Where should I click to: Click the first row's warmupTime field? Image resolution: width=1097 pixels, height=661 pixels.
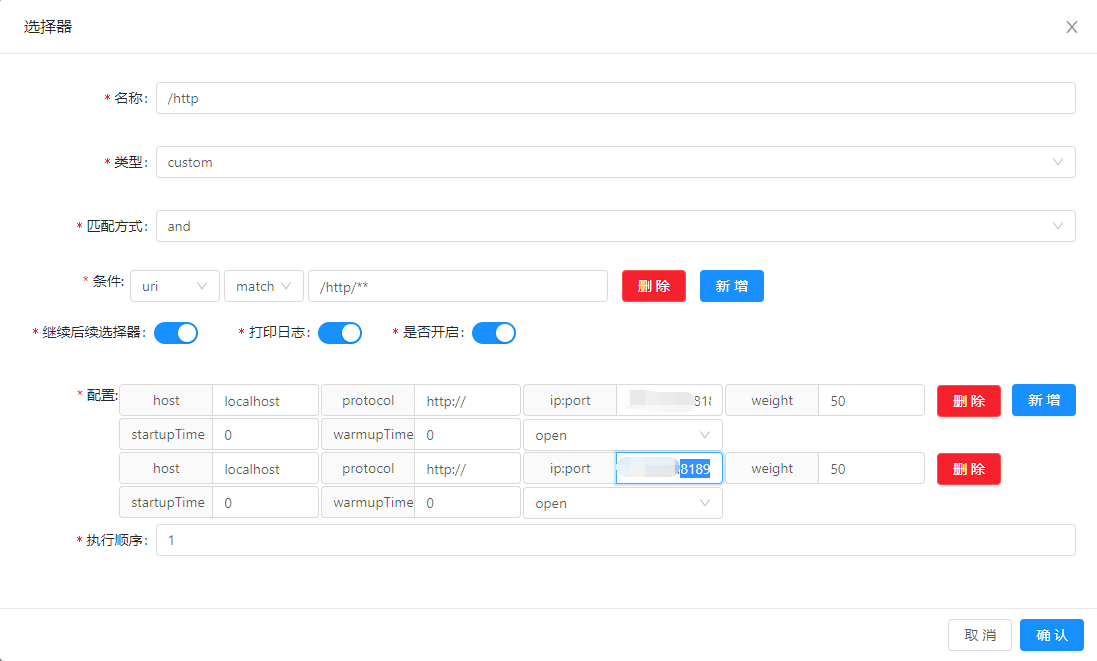(x=467, y=434)
